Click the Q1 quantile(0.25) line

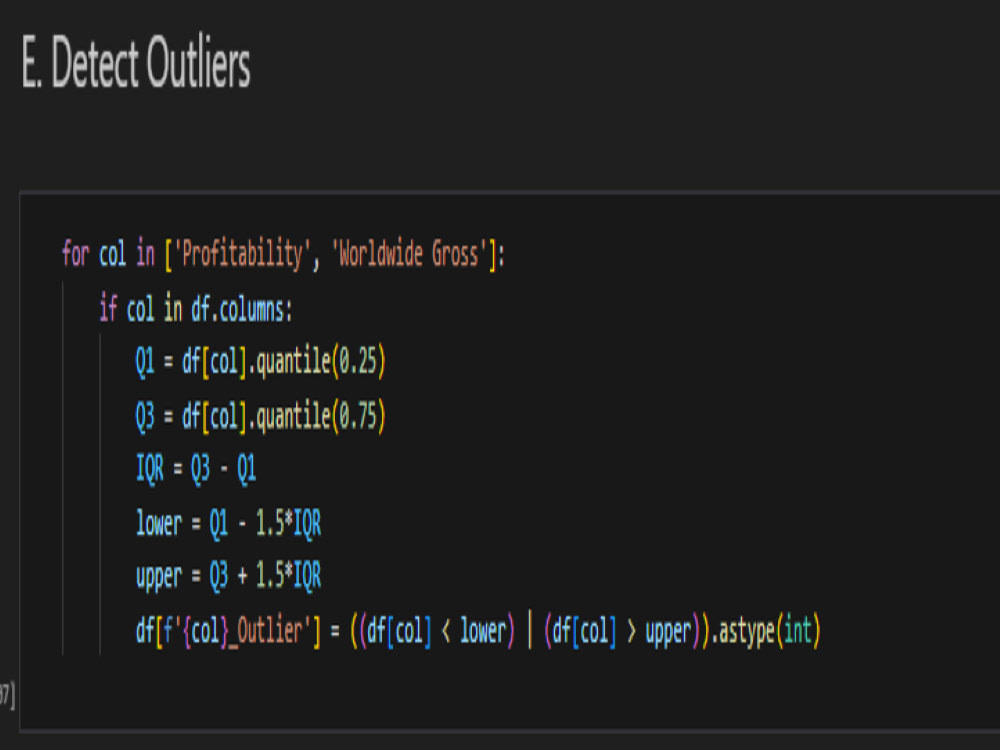point(260,362)
